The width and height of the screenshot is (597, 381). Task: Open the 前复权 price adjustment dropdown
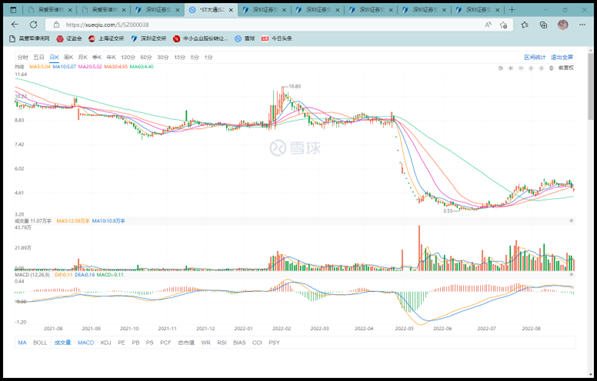[x=566, y=68]
